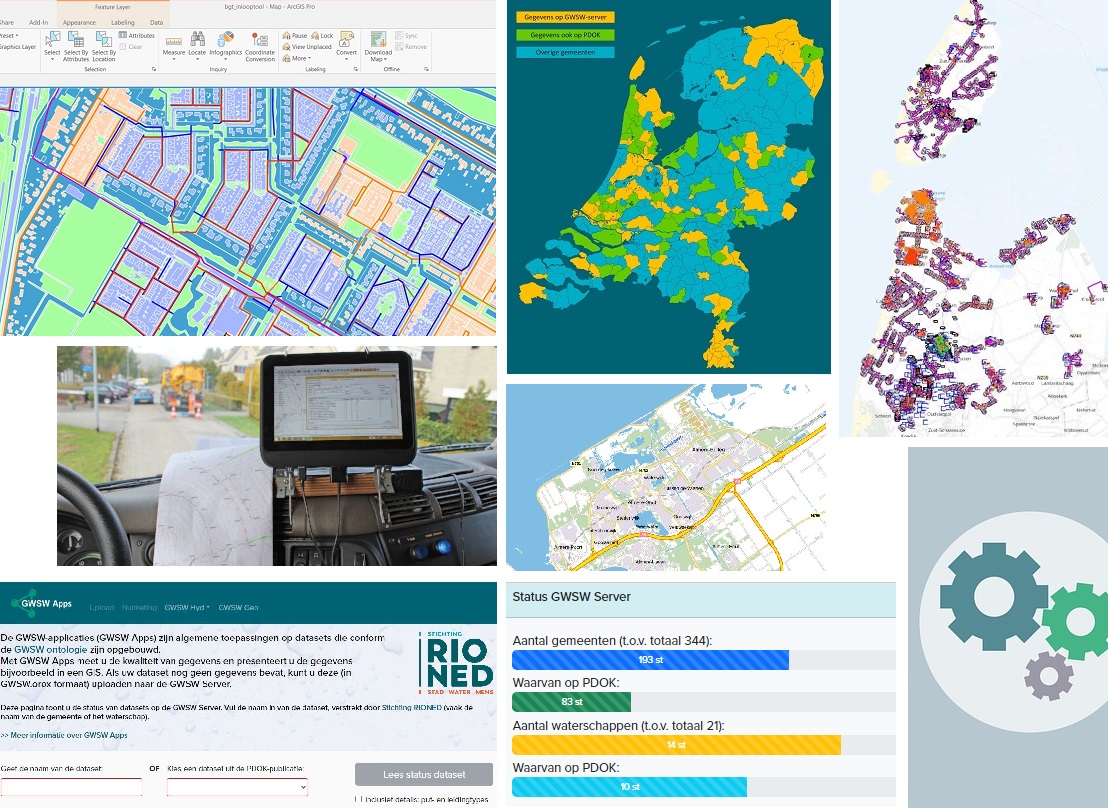
Task: Click the Convert labels icon
Action: [346, 45]
